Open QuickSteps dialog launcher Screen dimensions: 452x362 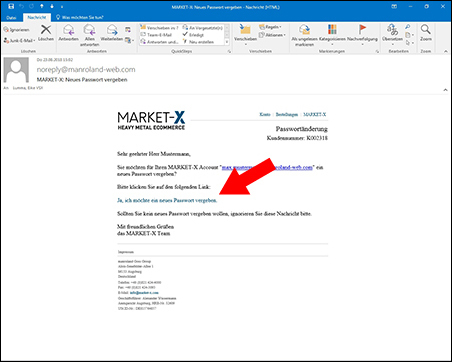tap(229, 51)
